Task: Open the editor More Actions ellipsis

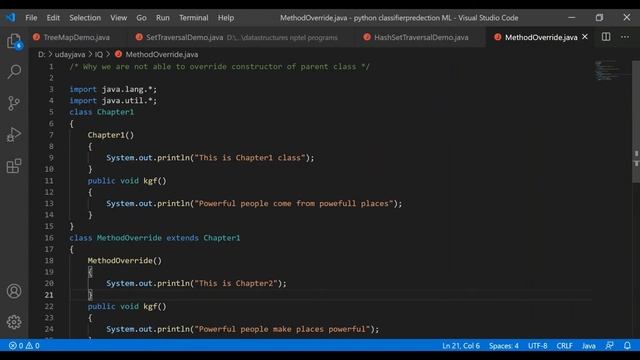Action: 625,37
